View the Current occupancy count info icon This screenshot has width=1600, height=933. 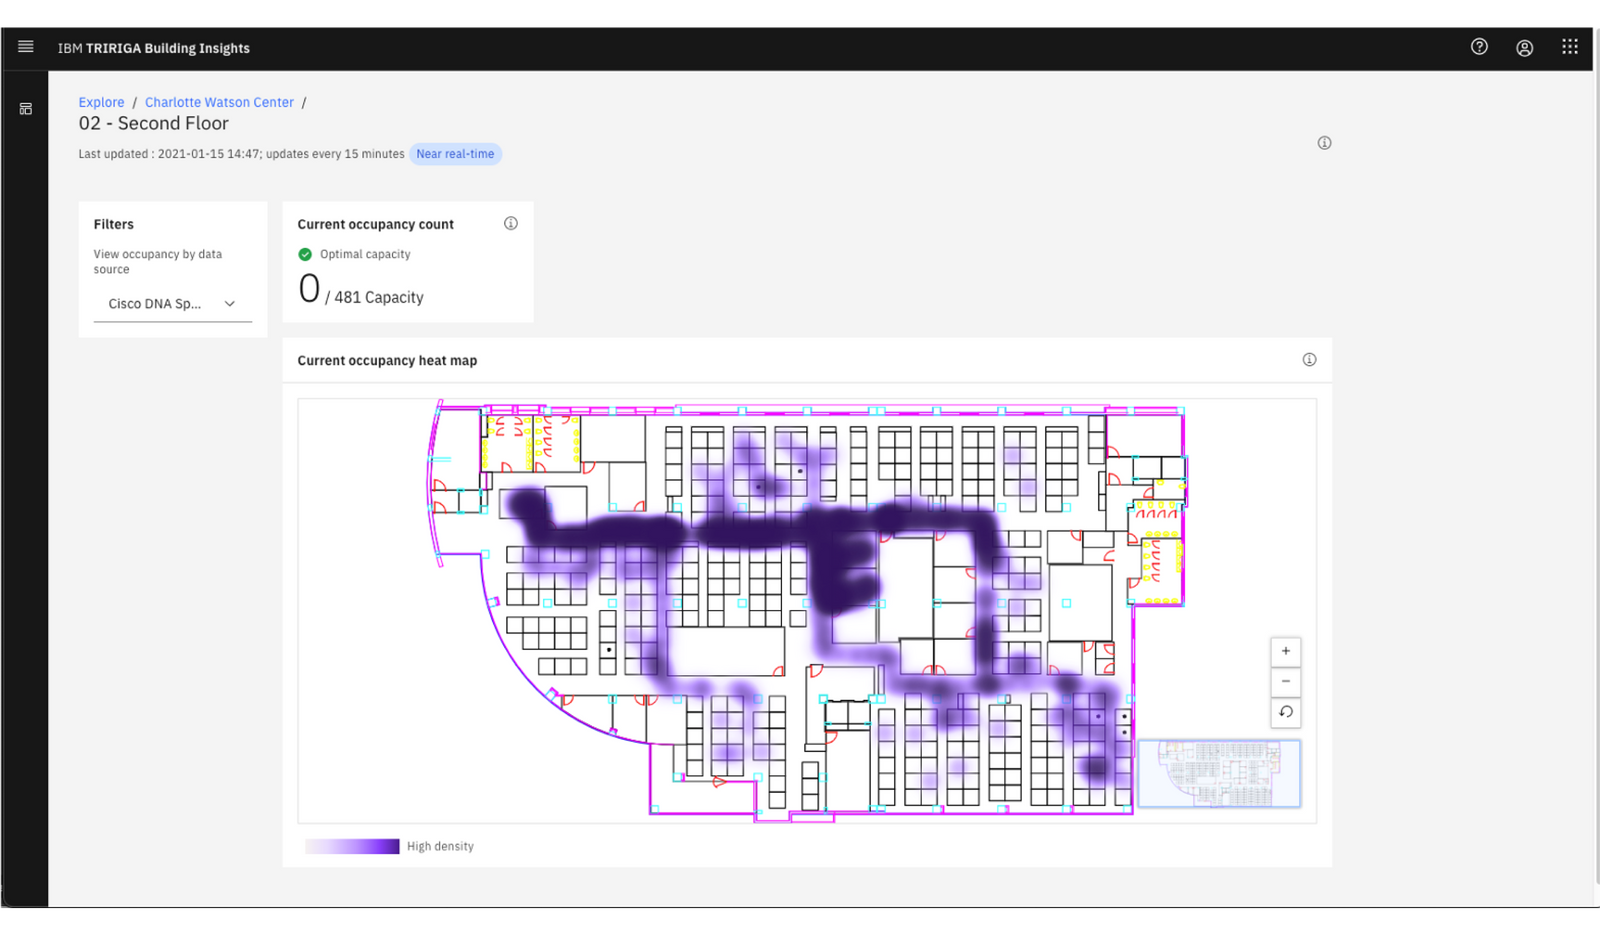click(510, 223)
